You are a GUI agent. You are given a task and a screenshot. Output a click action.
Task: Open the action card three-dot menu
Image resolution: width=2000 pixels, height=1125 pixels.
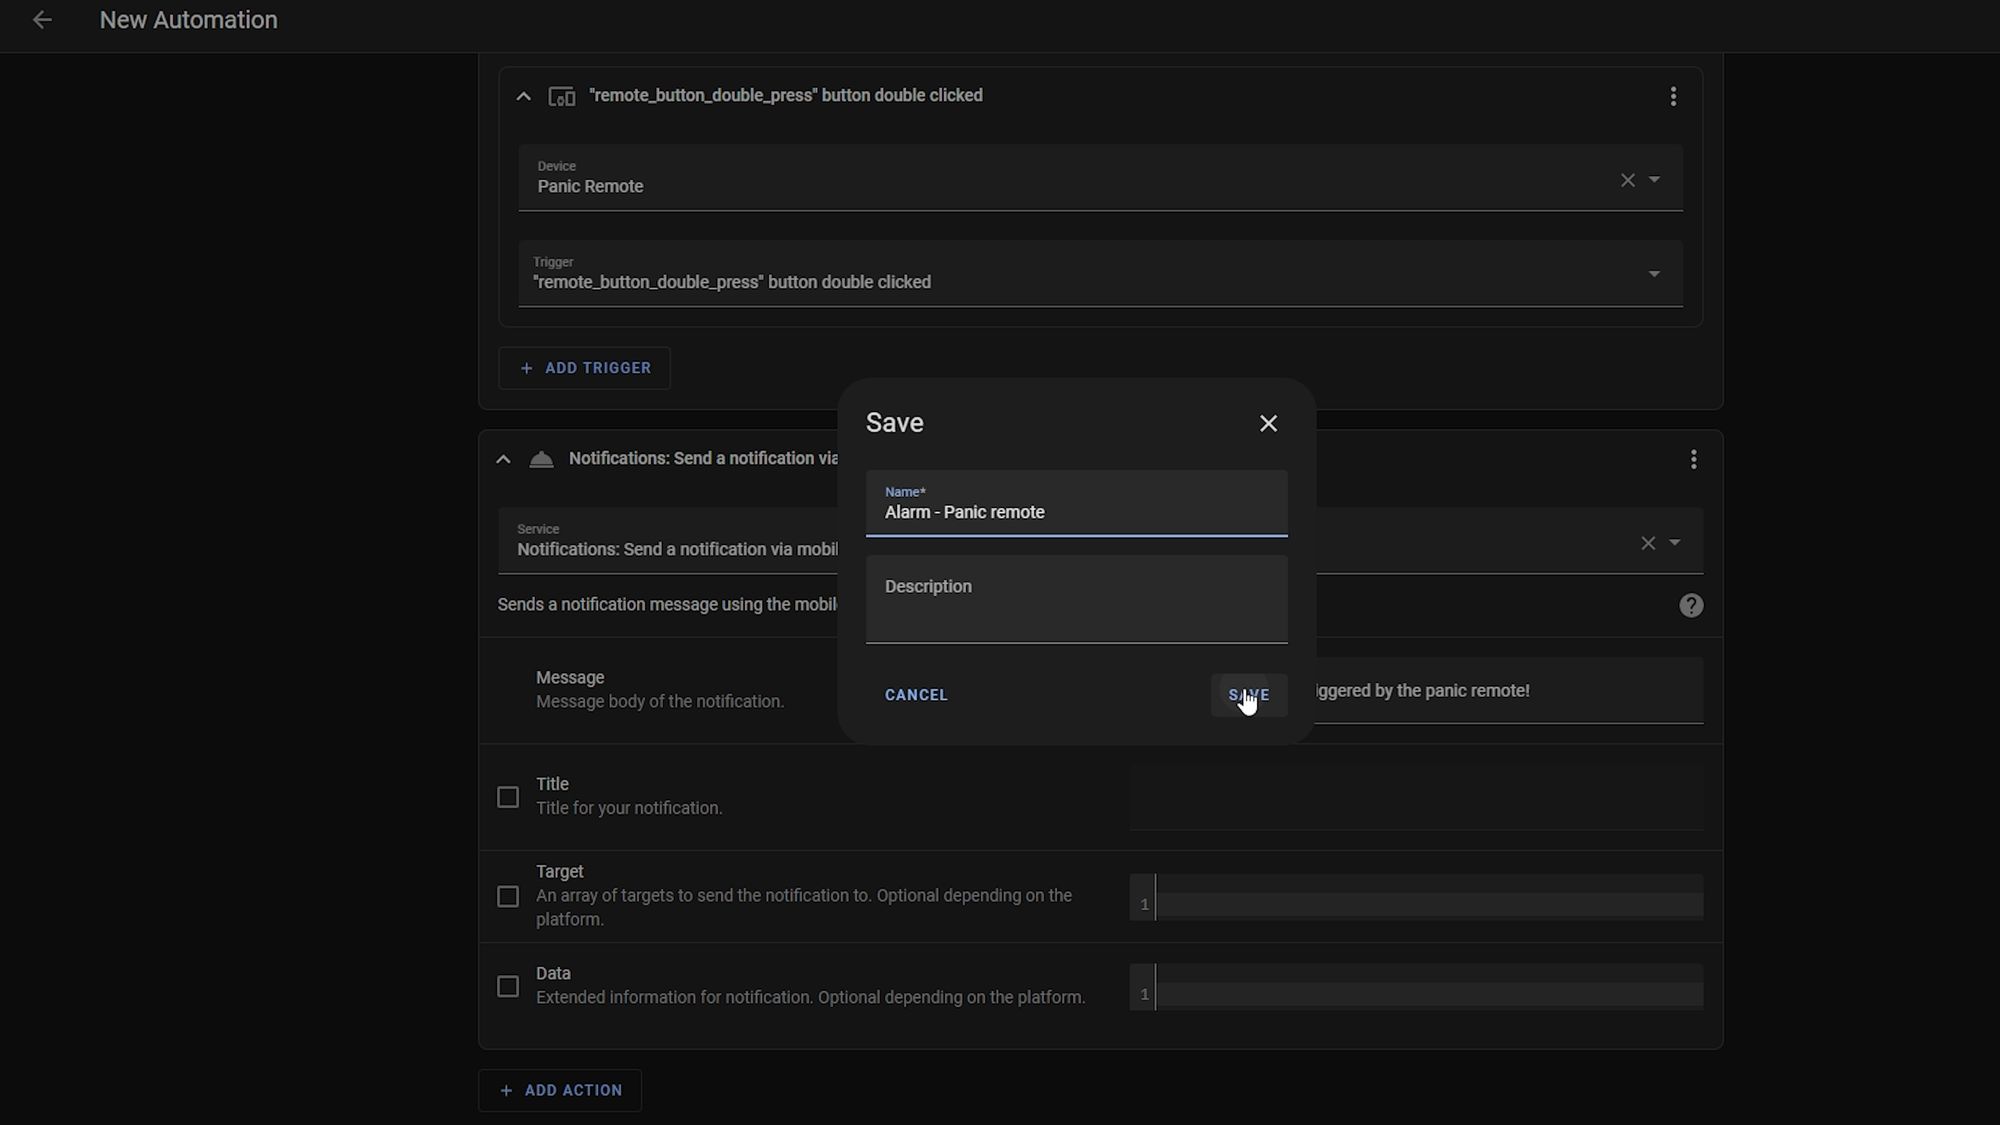1693,459
